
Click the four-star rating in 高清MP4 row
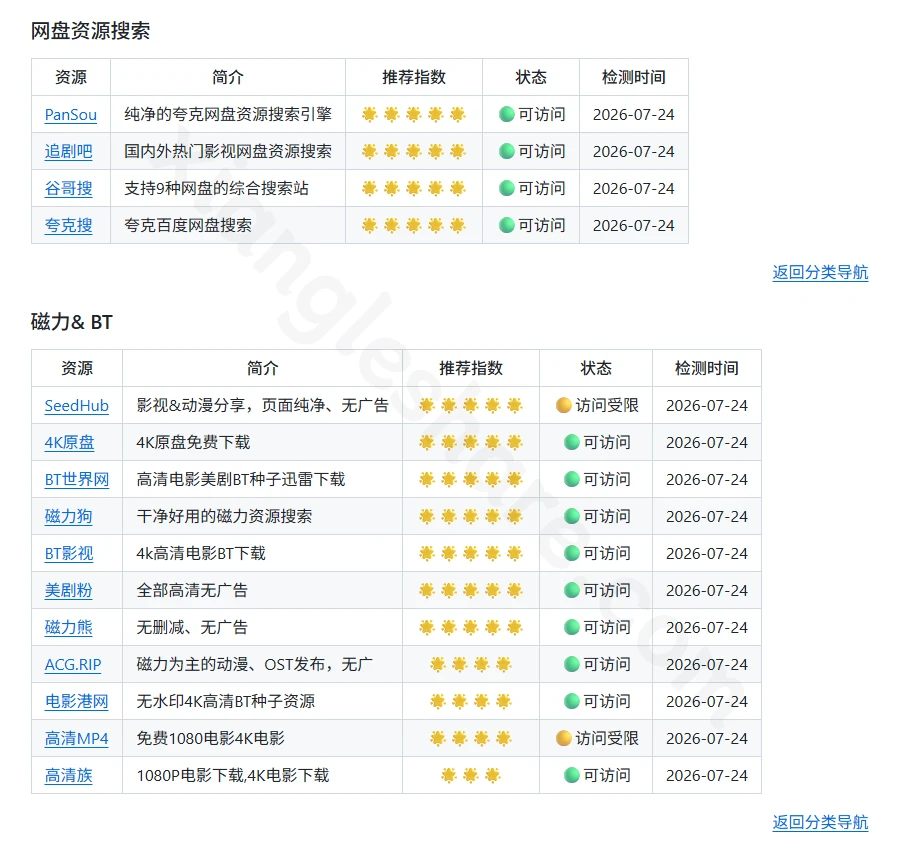[x=471, y=738]
